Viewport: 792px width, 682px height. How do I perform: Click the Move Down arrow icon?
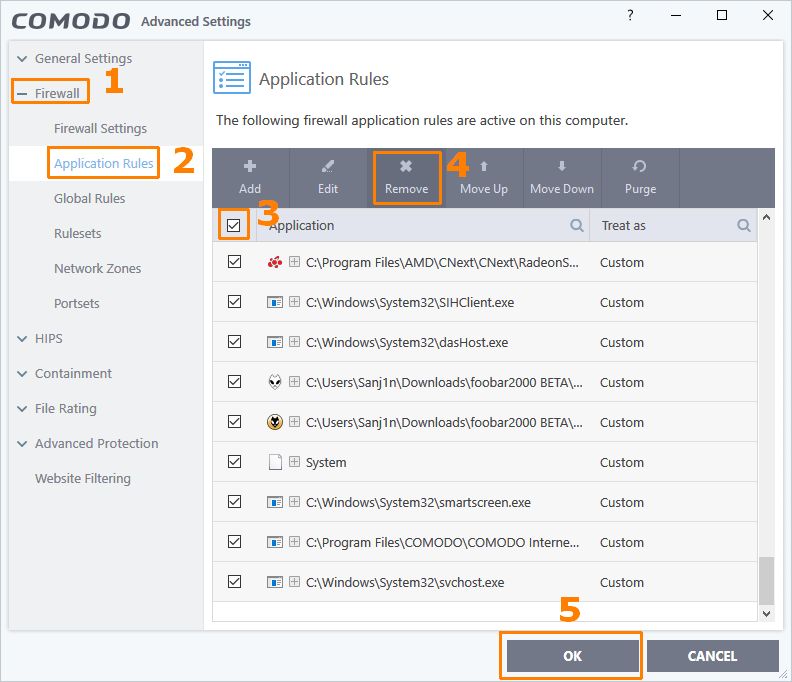click(562, 166)
